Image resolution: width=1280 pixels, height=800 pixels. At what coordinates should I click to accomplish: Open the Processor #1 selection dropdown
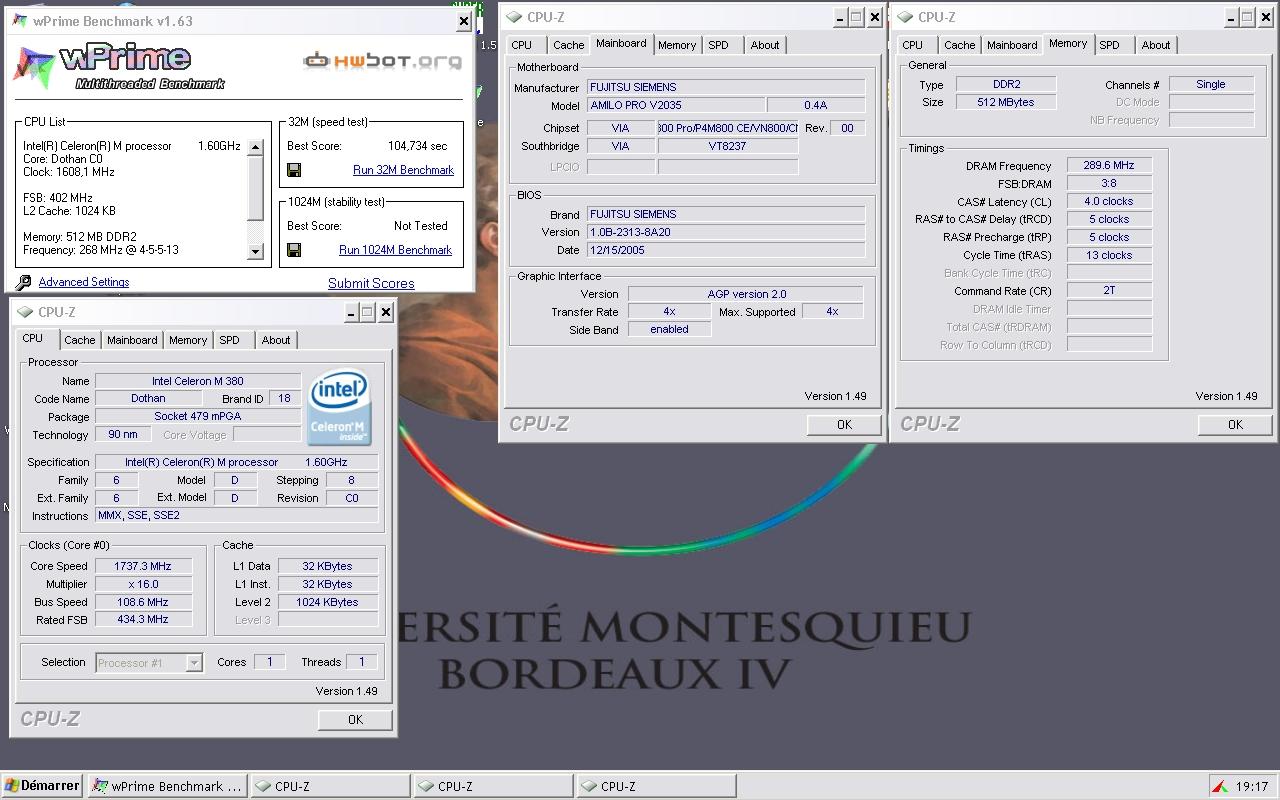pos(194,662)
